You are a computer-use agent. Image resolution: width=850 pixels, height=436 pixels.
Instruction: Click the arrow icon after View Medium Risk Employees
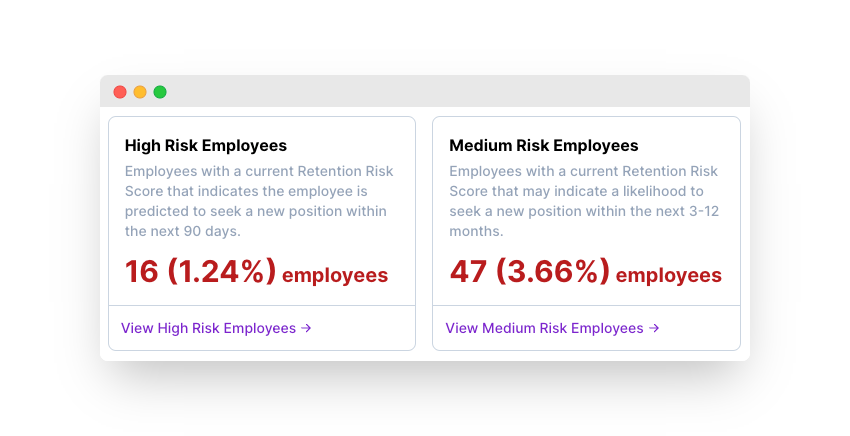pos(654,328)
